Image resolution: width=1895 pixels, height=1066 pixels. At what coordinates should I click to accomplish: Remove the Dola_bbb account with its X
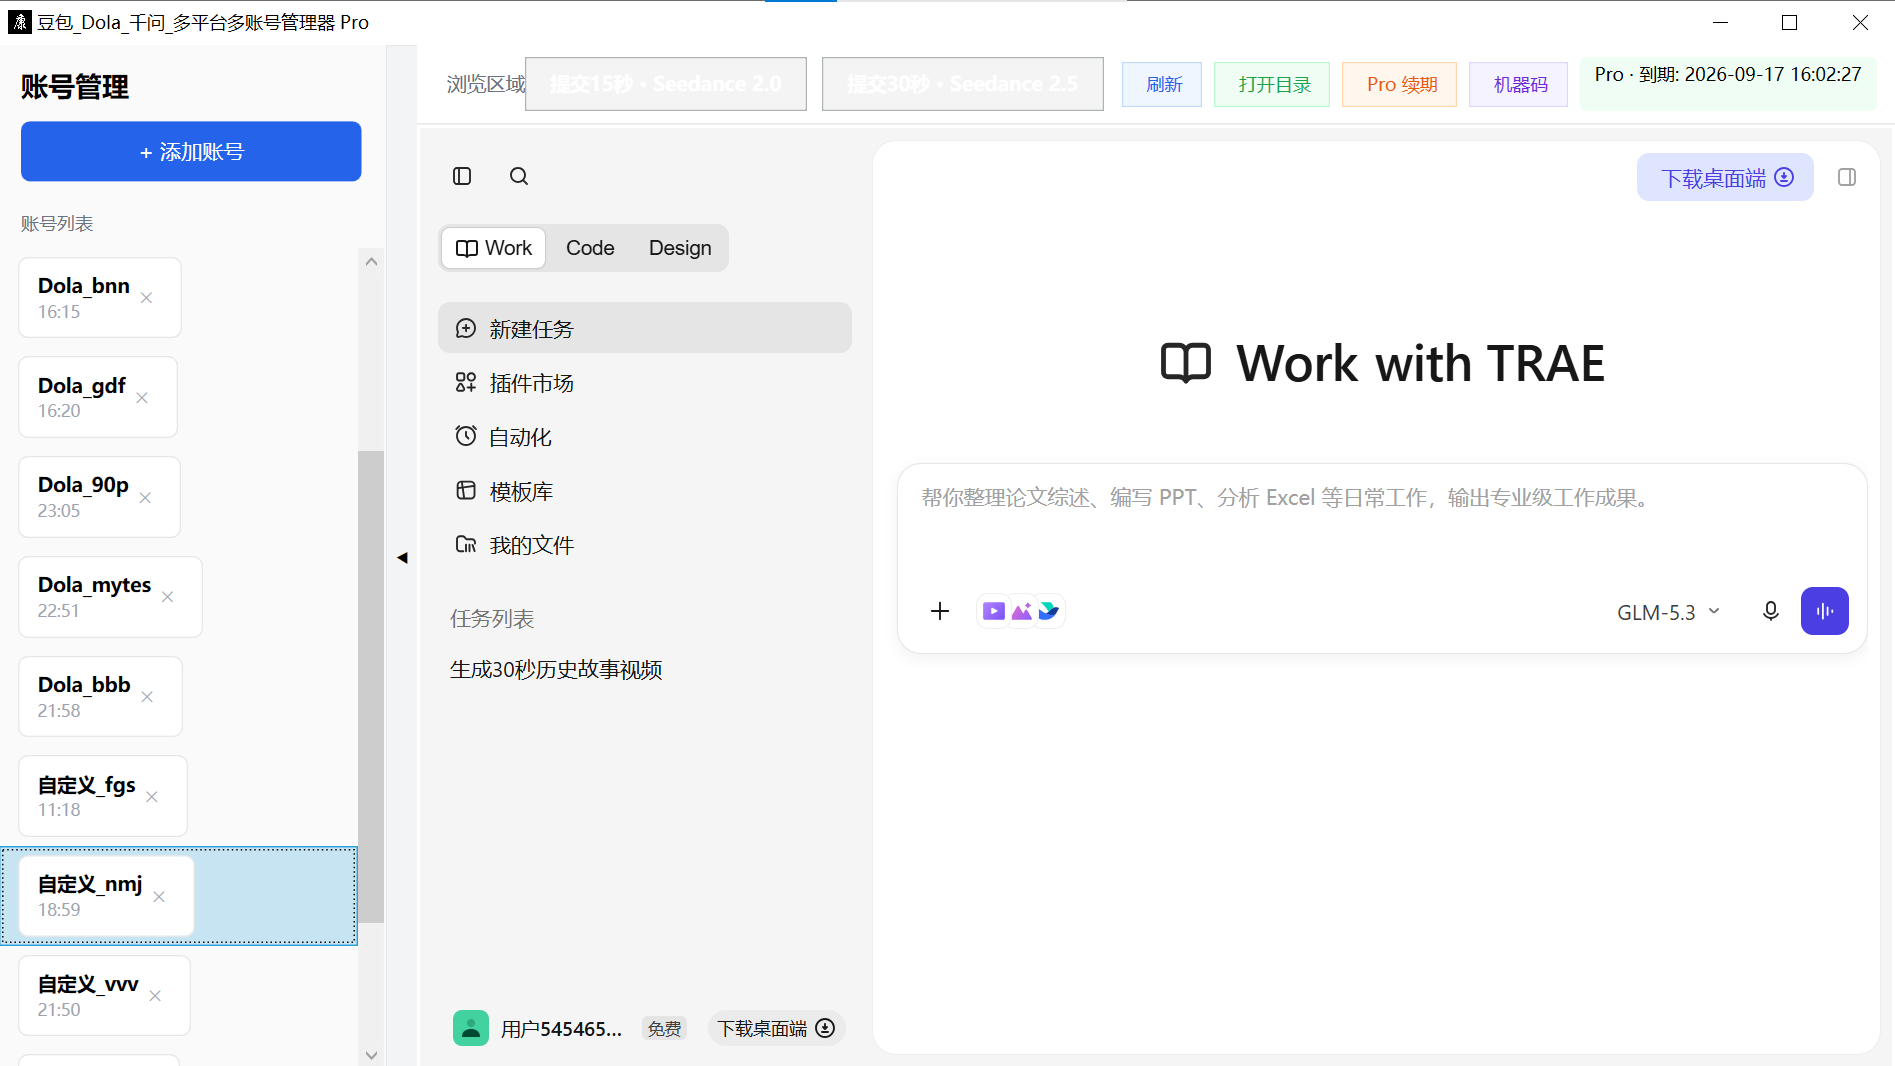pyautogui.click(x=147, y=697)
